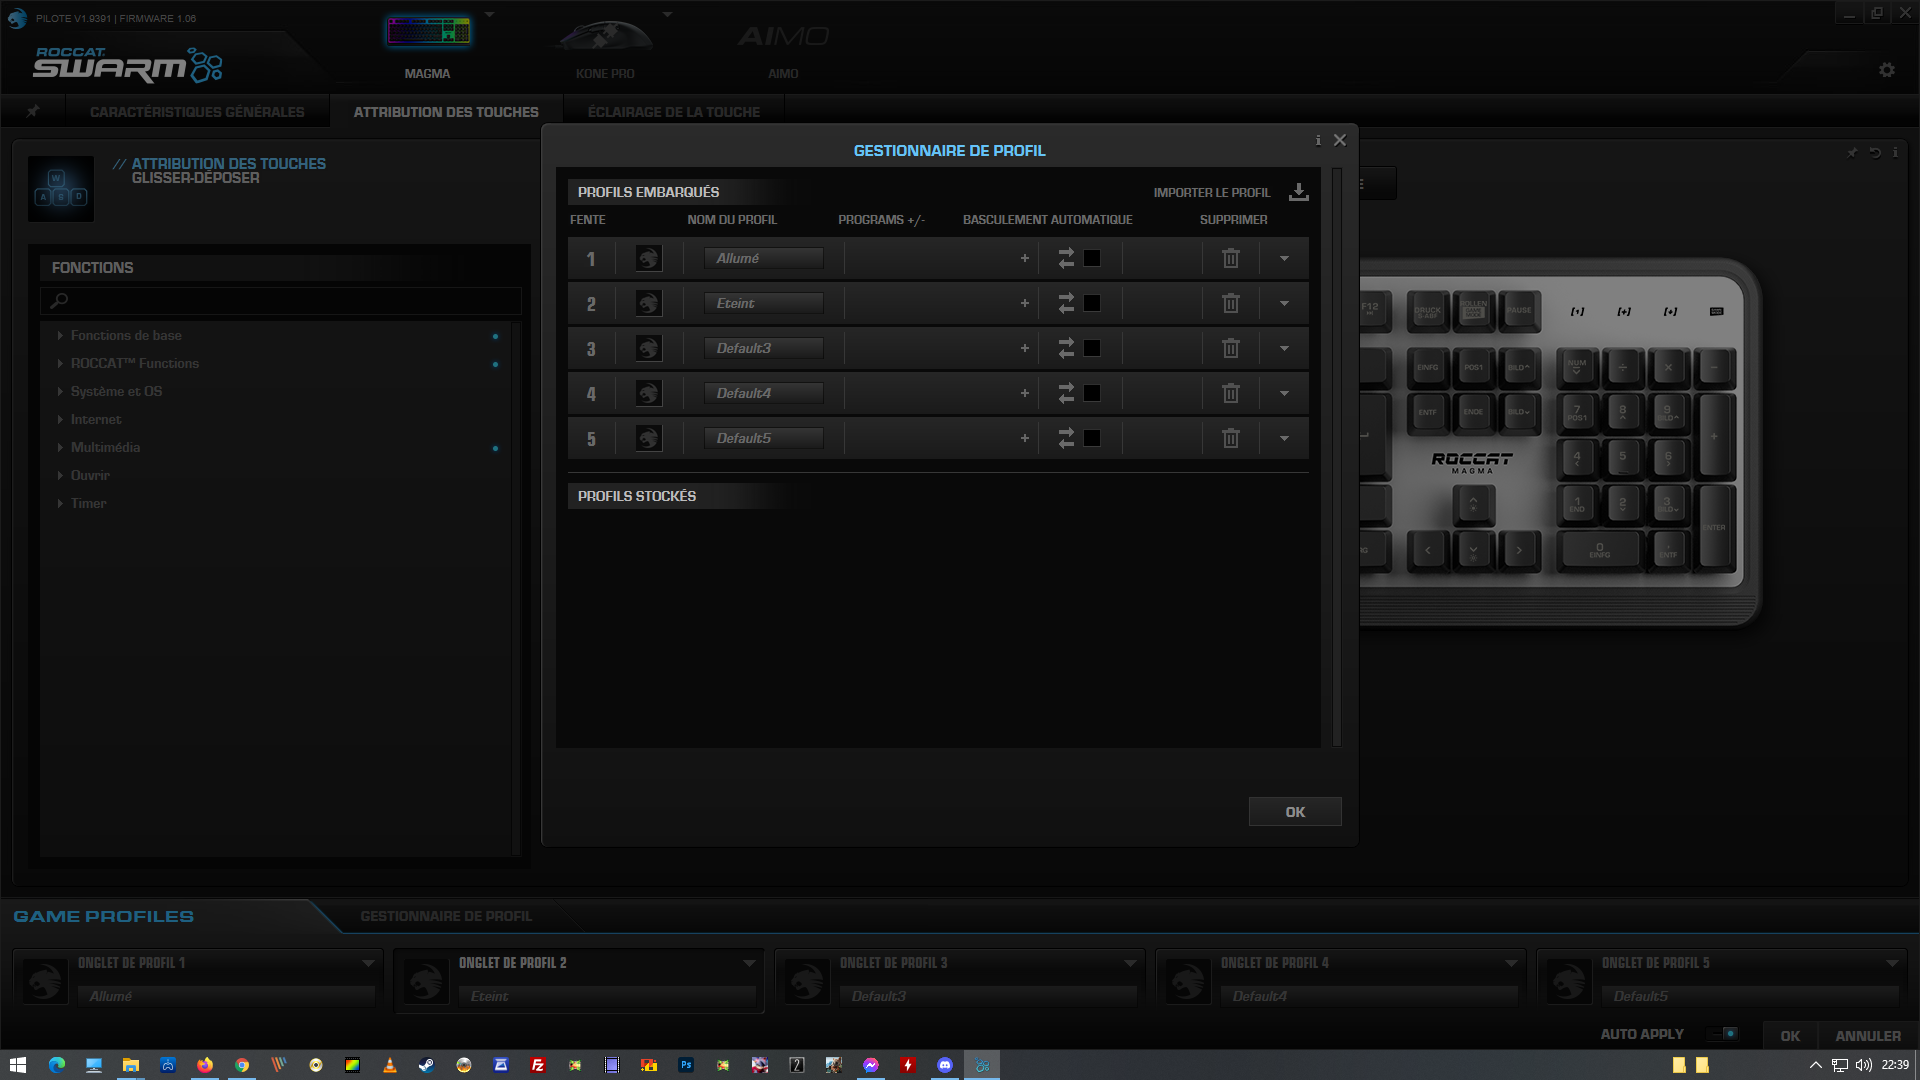Click auto-switch arrows icon for Allumé
Viewport: 1920px width, 1080px height.
click(1066, 258)
